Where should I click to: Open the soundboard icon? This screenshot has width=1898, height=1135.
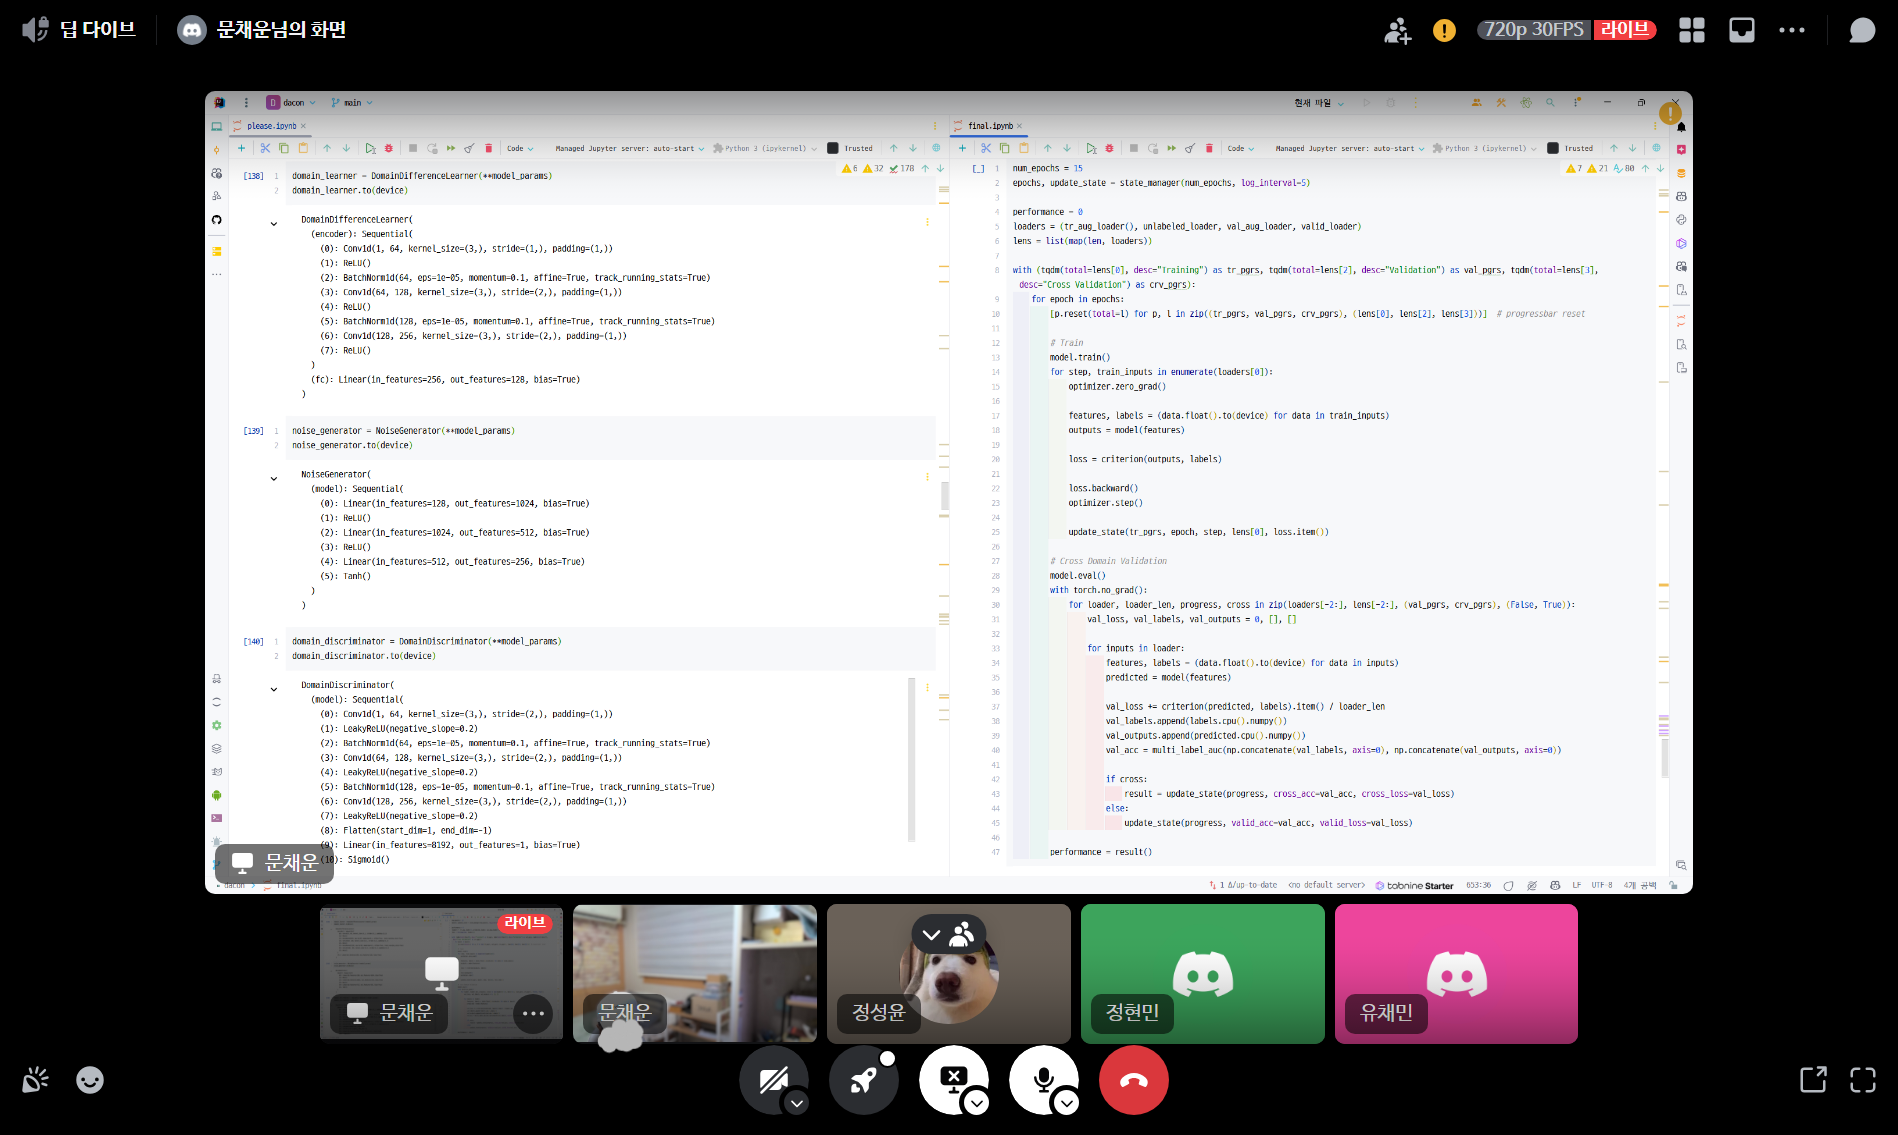click(x=35, y=1080)
